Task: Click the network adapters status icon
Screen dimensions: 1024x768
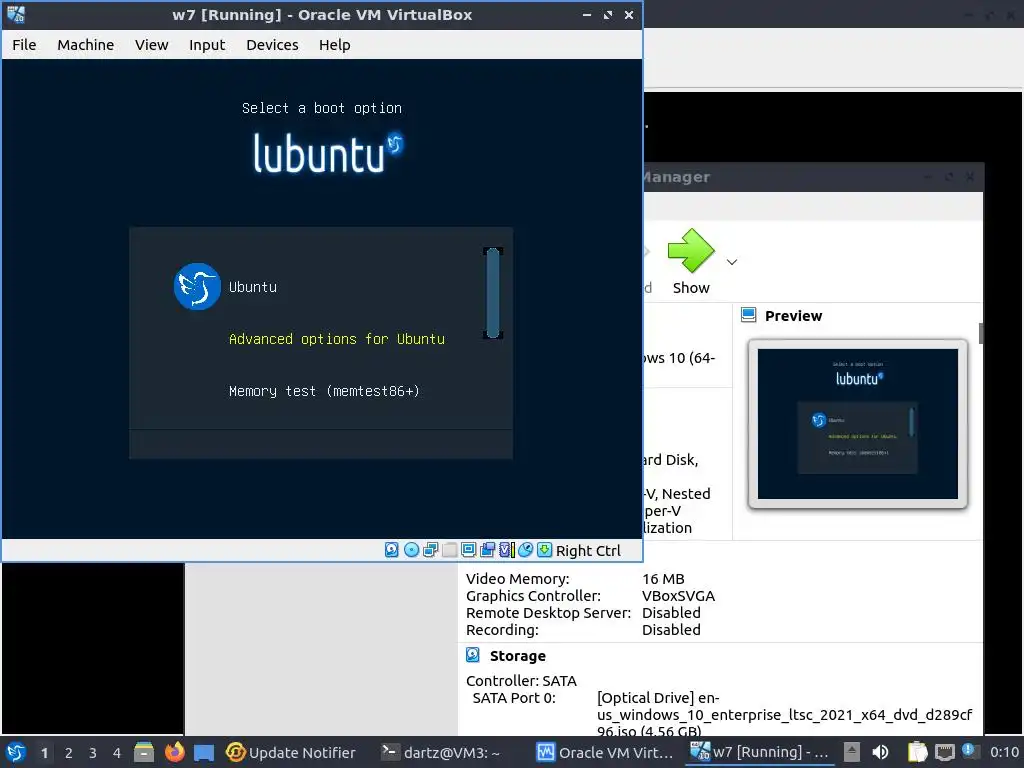Action: tap(430, 551)
